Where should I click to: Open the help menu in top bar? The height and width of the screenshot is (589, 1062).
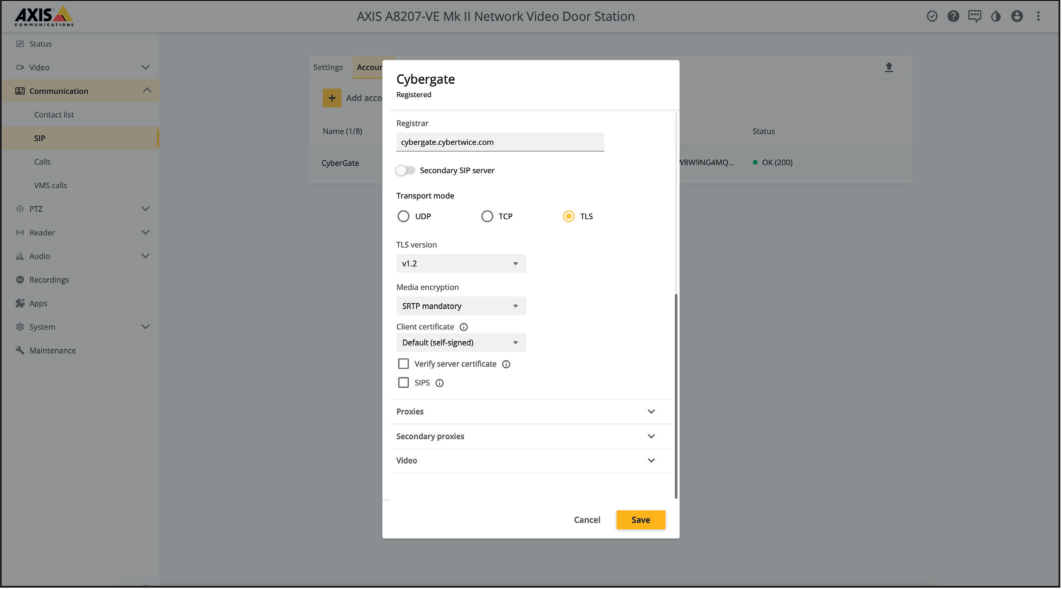(953, 15)
